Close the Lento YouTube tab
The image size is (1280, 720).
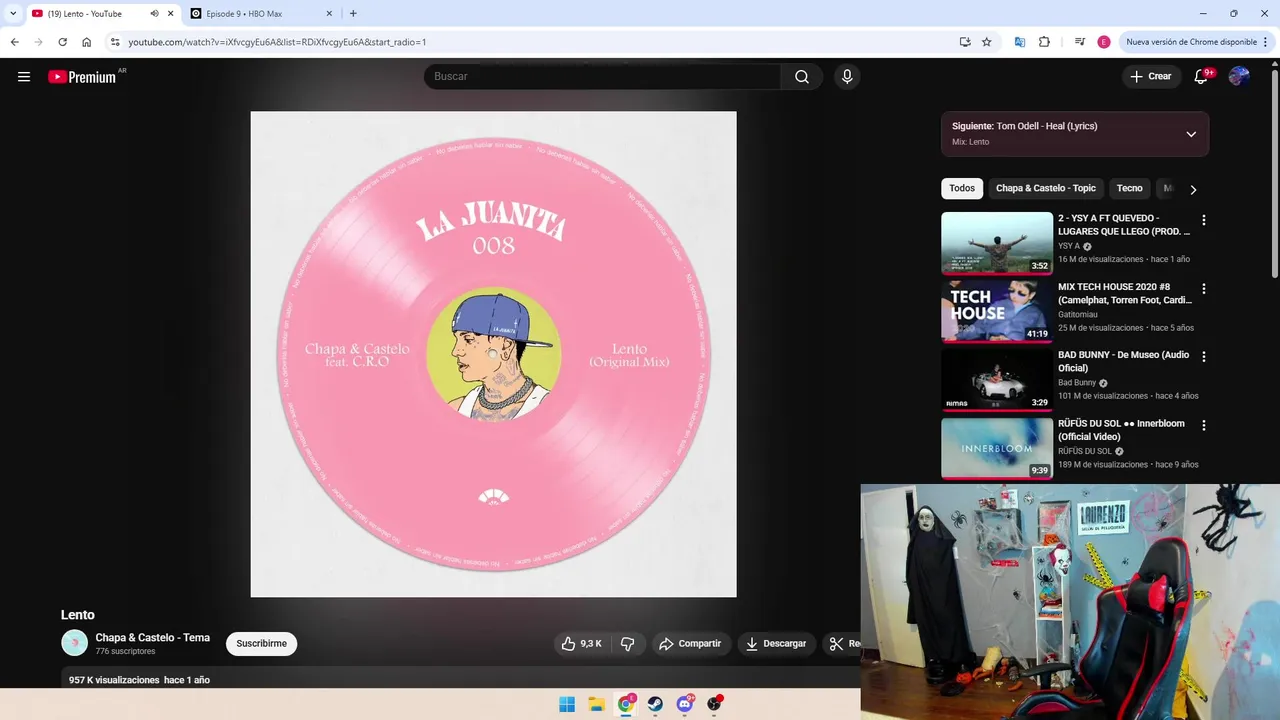click(x=170, y=14)
